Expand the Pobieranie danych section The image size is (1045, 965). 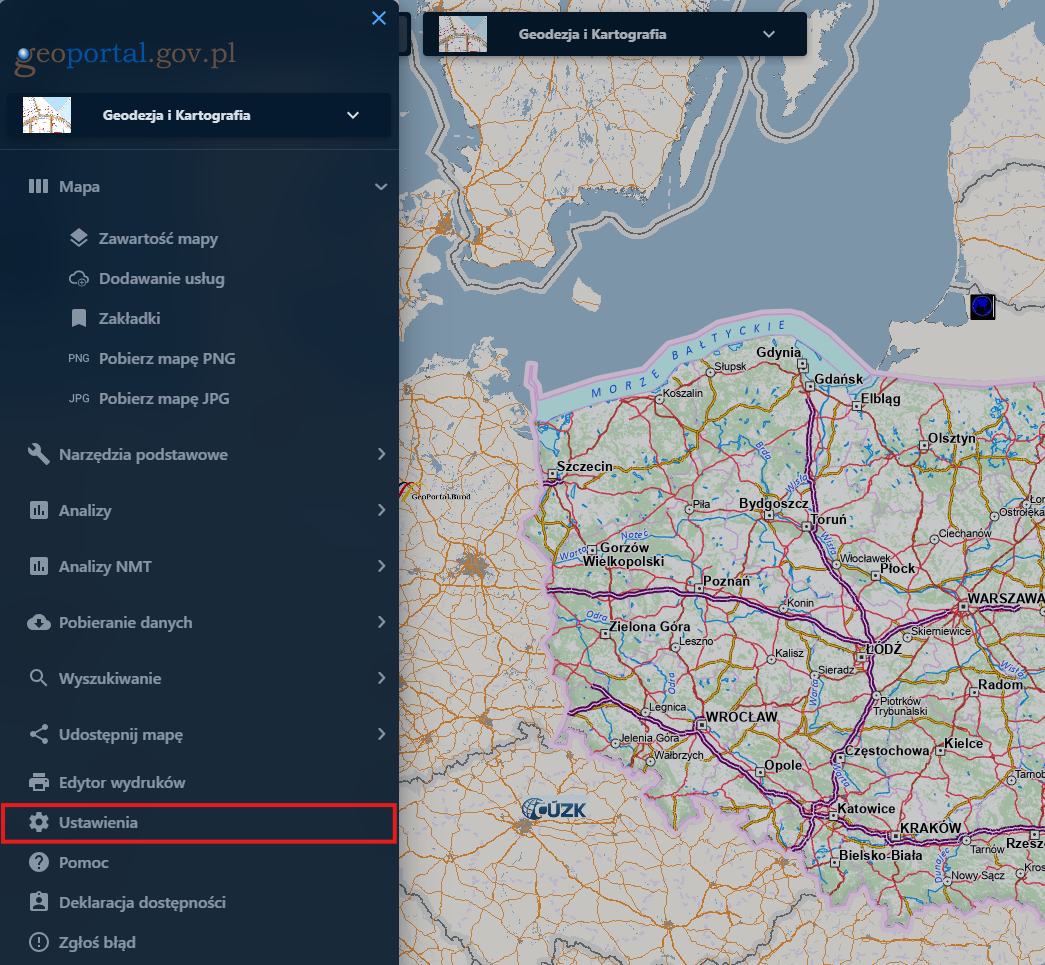pyautogui.click(x=381, y=623)
